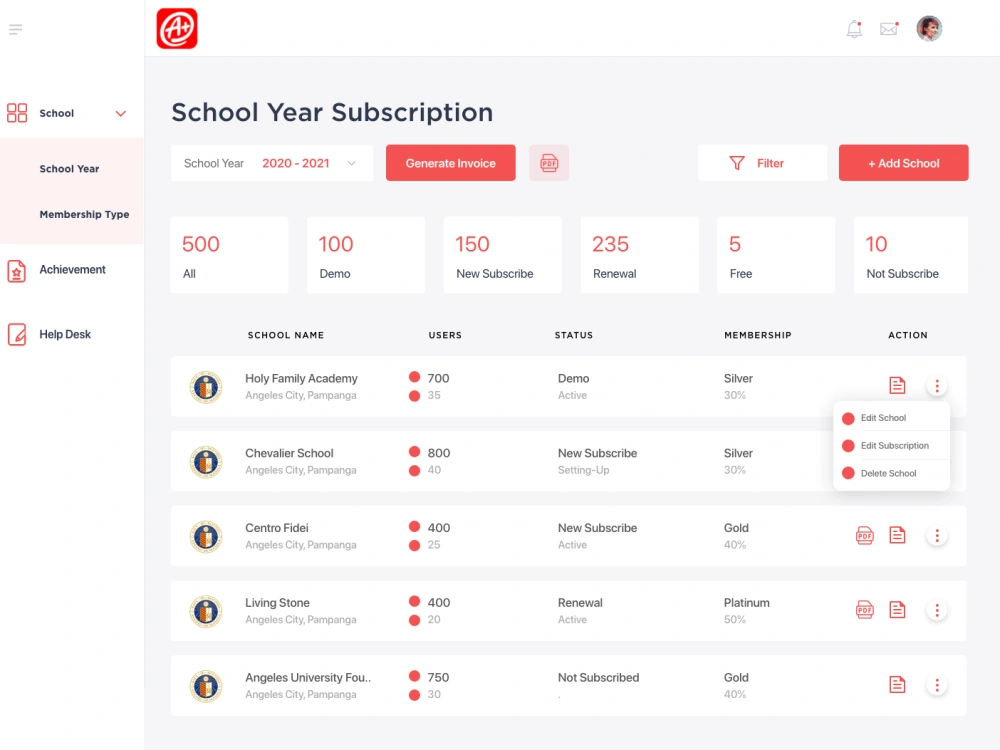Click Living Stone document icon
This screenshot has width=1000, height=750.
click(897, 610)
